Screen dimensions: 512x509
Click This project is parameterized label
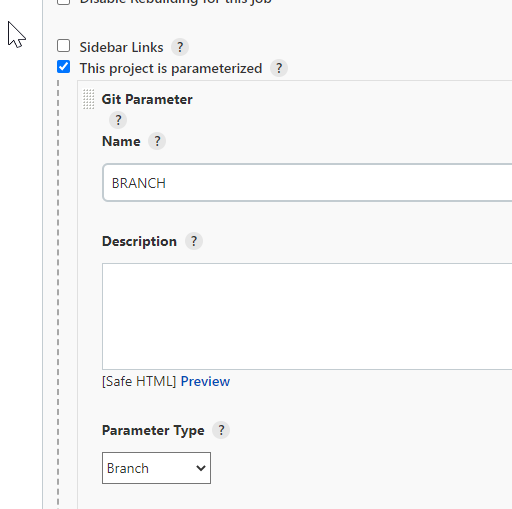[x=171, y=68]
